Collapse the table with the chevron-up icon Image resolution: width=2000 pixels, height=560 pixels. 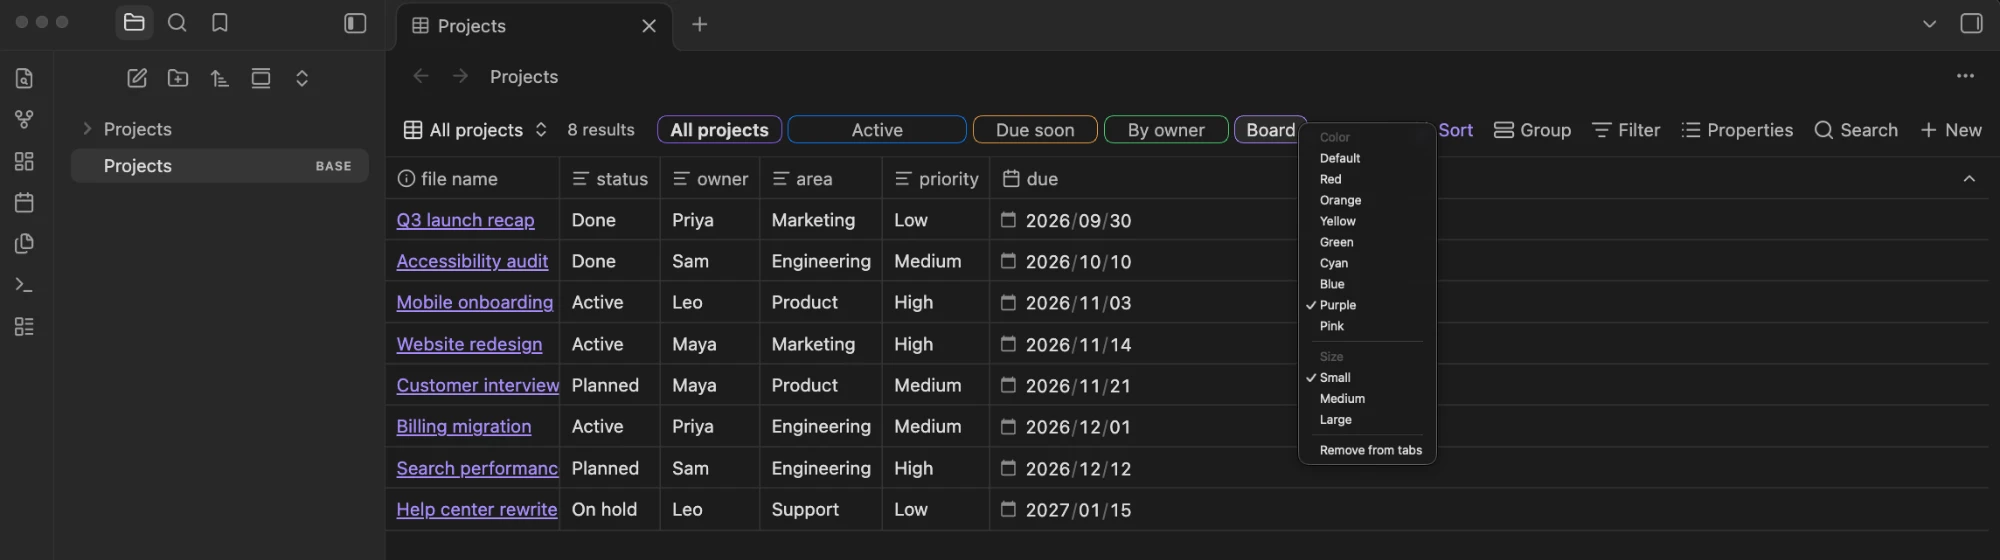click(1969, 179)
